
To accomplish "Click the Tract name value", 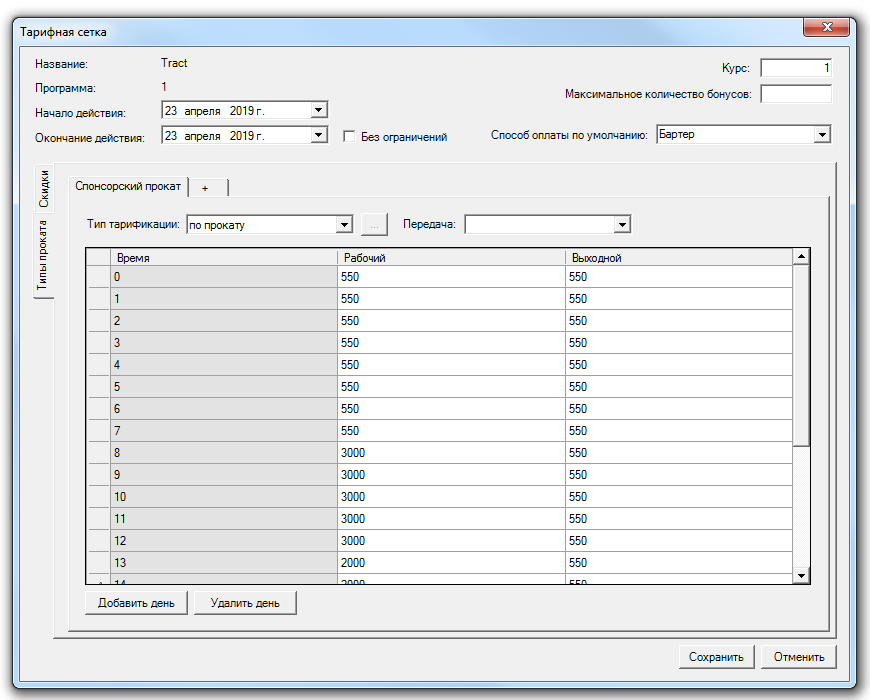I will click(174, 63).
